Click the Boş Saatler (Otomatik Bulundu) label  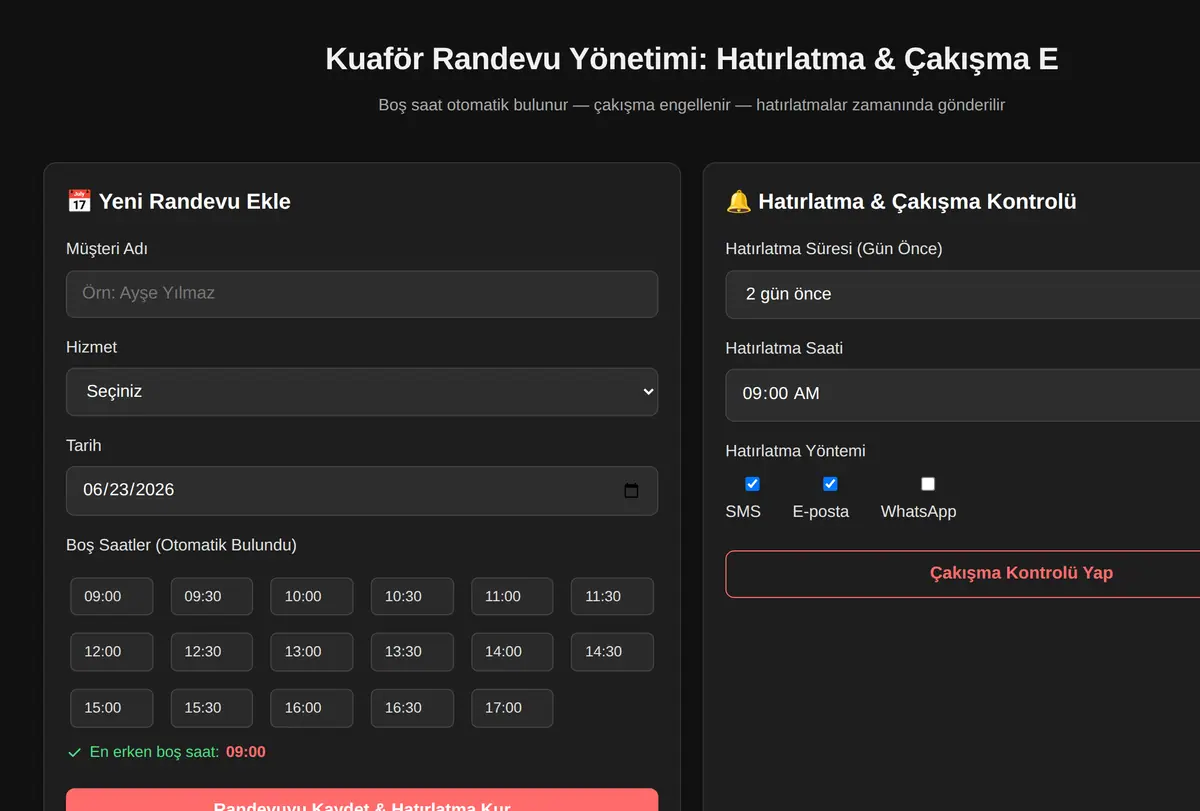pyautogui.click(x=181, y=545)
